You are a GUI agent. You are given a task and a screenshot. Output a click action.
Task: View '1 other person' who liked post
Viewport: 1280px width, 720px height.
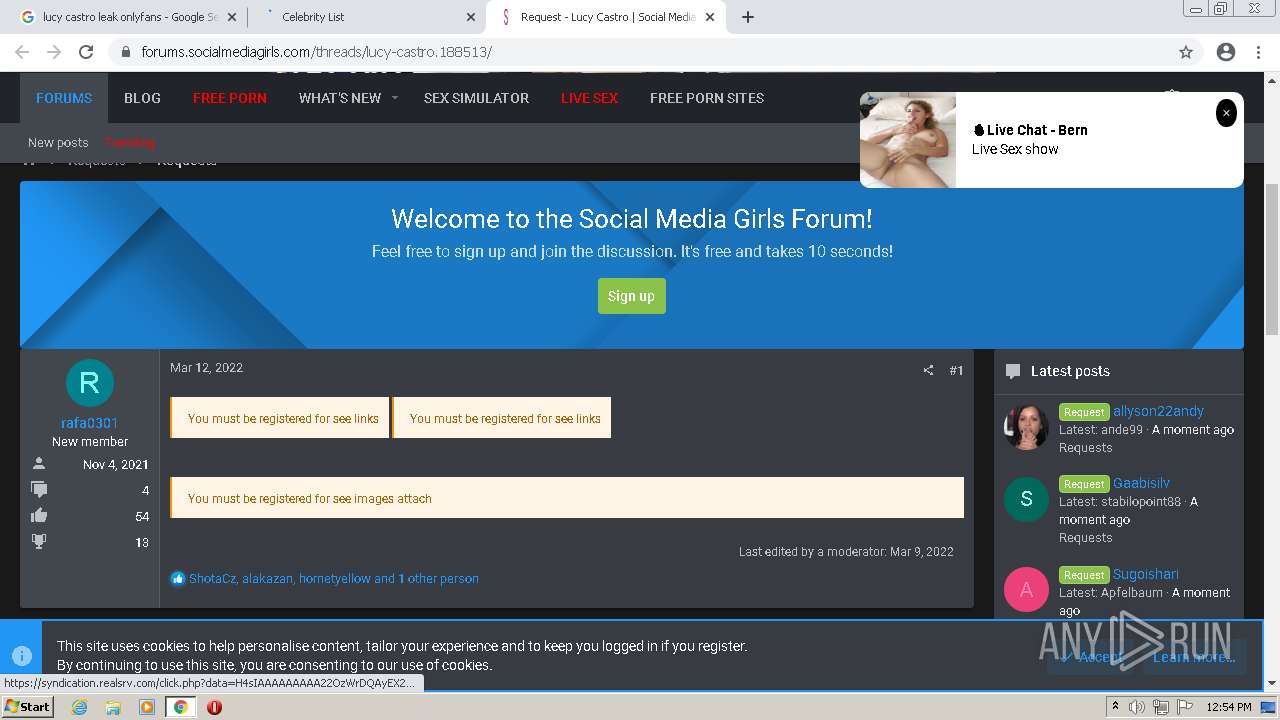pyautogui.click(x=438, y=578)
